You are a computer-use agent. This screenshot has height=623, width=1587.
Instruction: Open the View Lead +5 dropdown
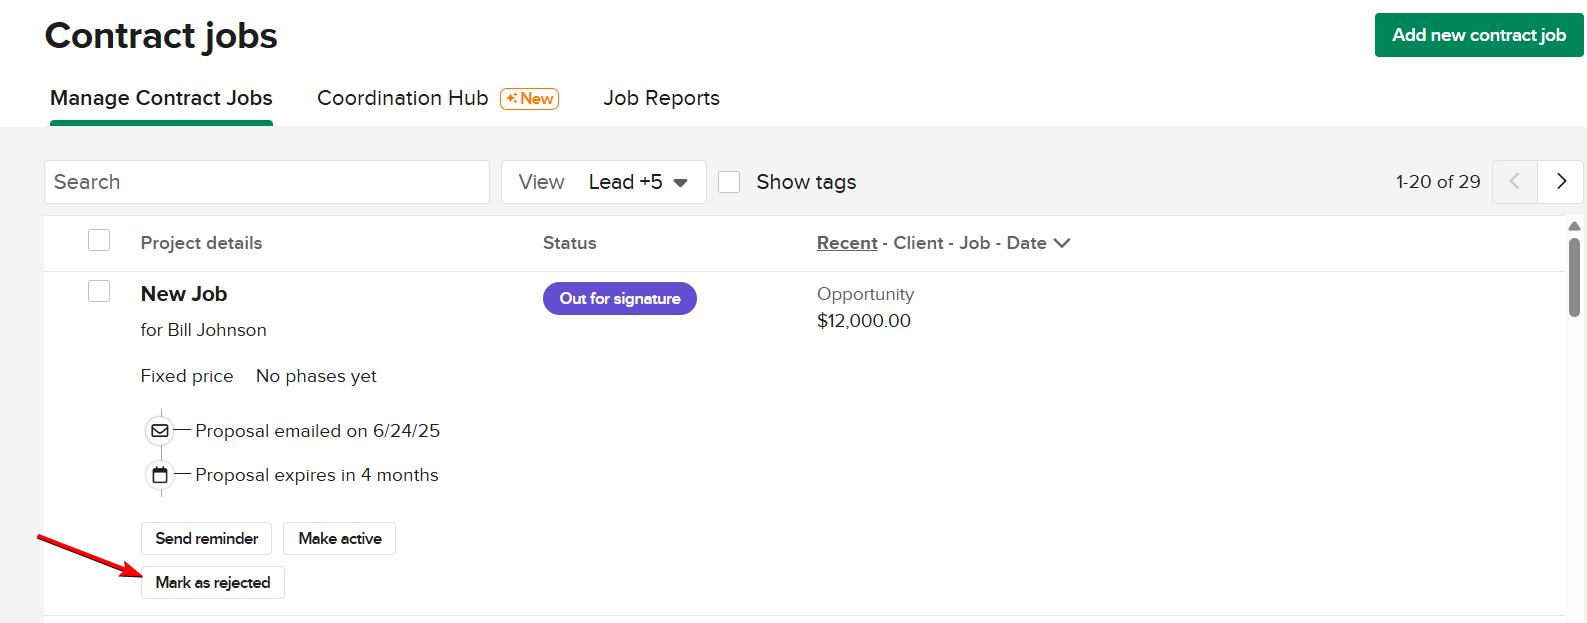pos(604,182)
